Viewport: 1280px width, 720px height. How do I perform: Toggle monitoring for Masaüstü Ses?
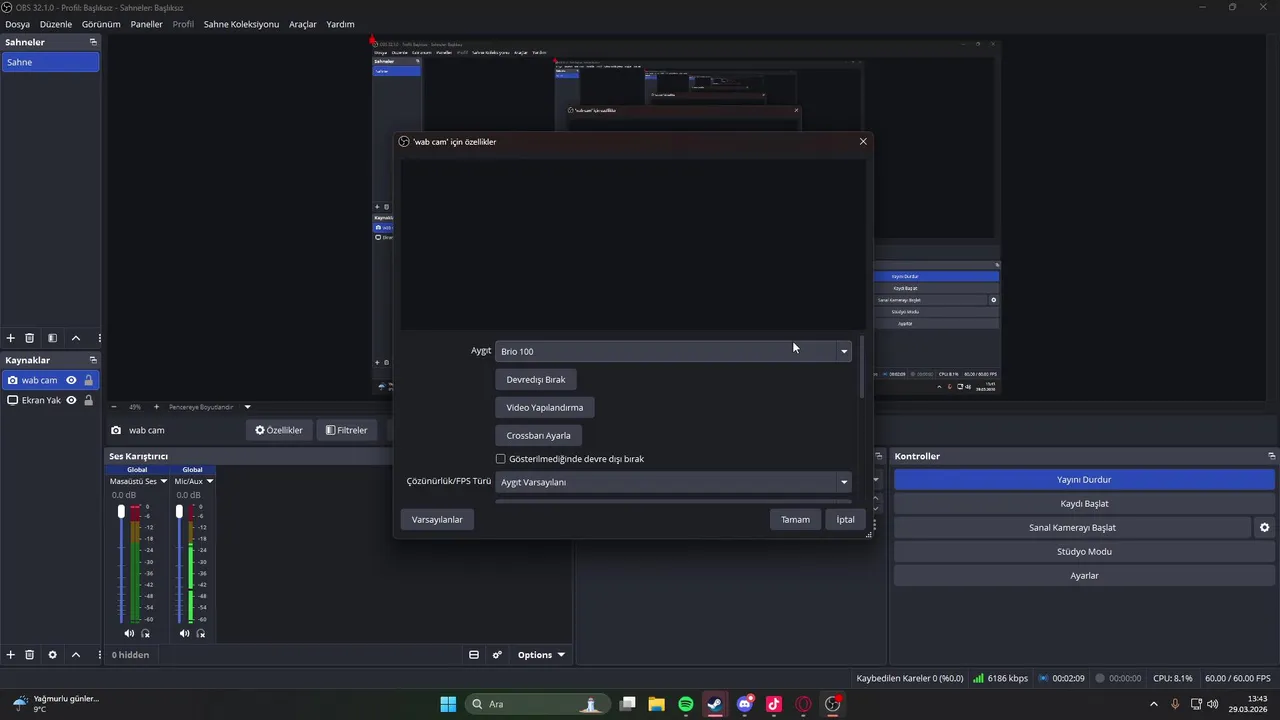[x=146, y=633]
